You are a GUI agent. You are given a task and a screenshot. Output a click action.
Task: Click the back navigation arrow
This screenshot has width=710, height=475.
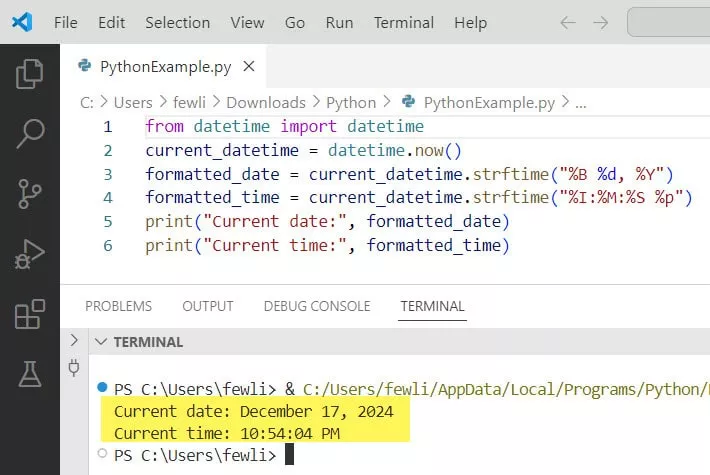(567, 22)
